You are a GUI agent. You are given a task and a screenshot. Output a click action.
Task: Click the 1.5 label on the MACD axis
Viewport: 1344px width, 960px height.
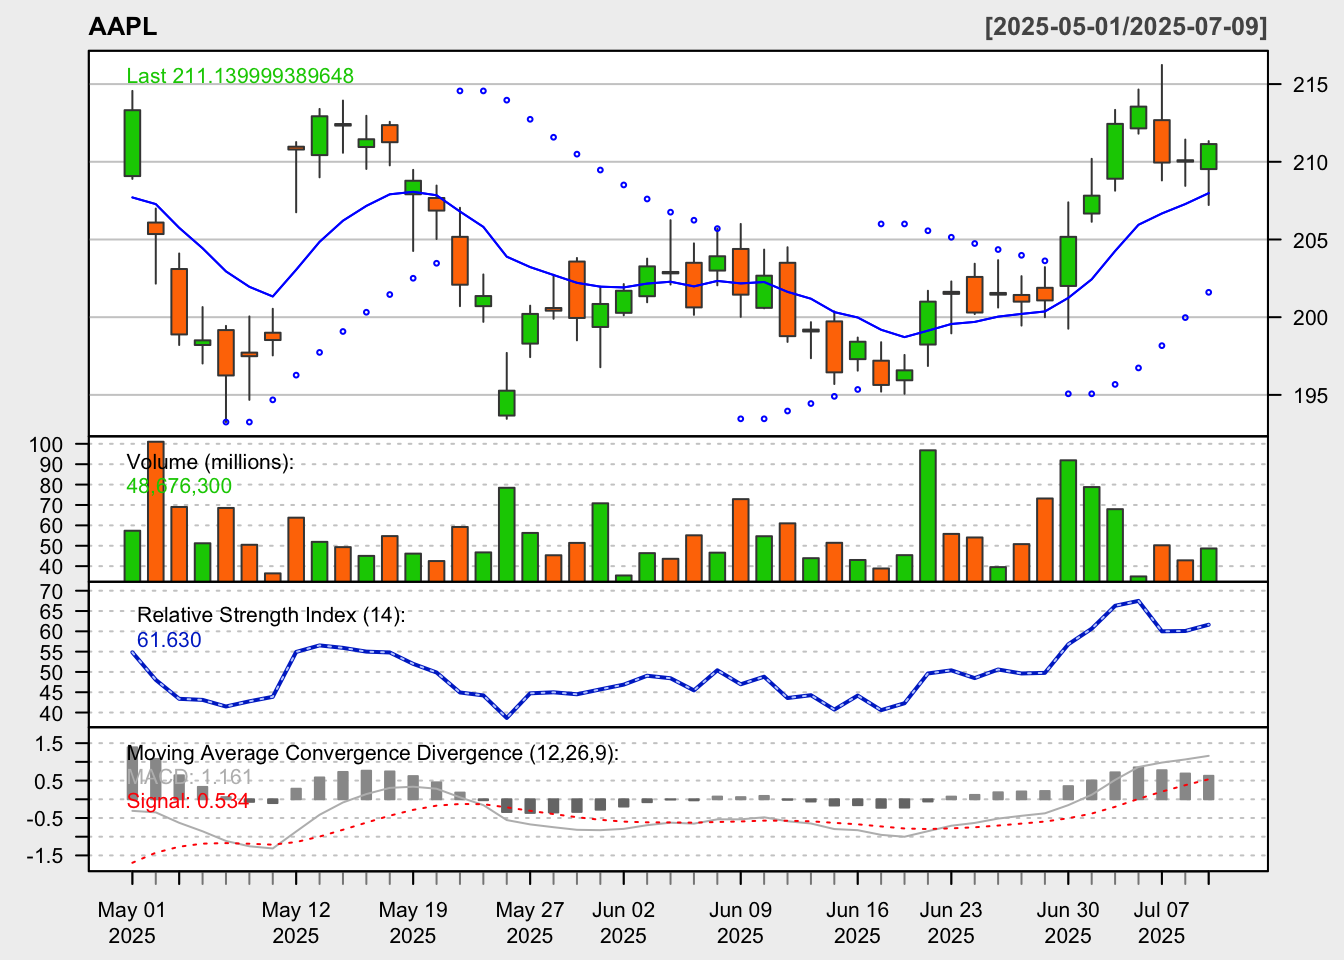[49, 744]
